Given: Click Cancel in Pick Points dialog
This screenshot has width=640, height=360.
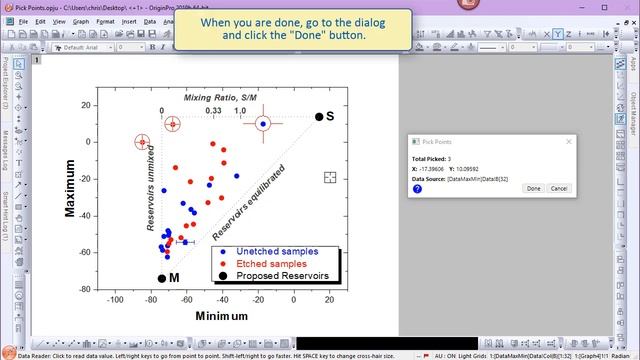Looking at the screenshot, I should (558, 189).
